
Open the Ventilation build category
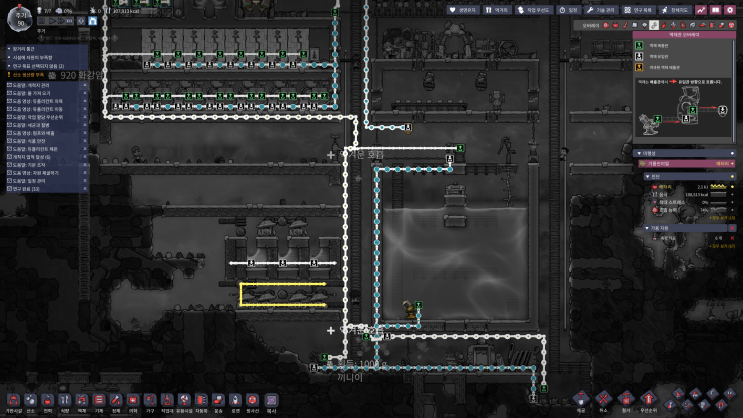coord(99,401)
